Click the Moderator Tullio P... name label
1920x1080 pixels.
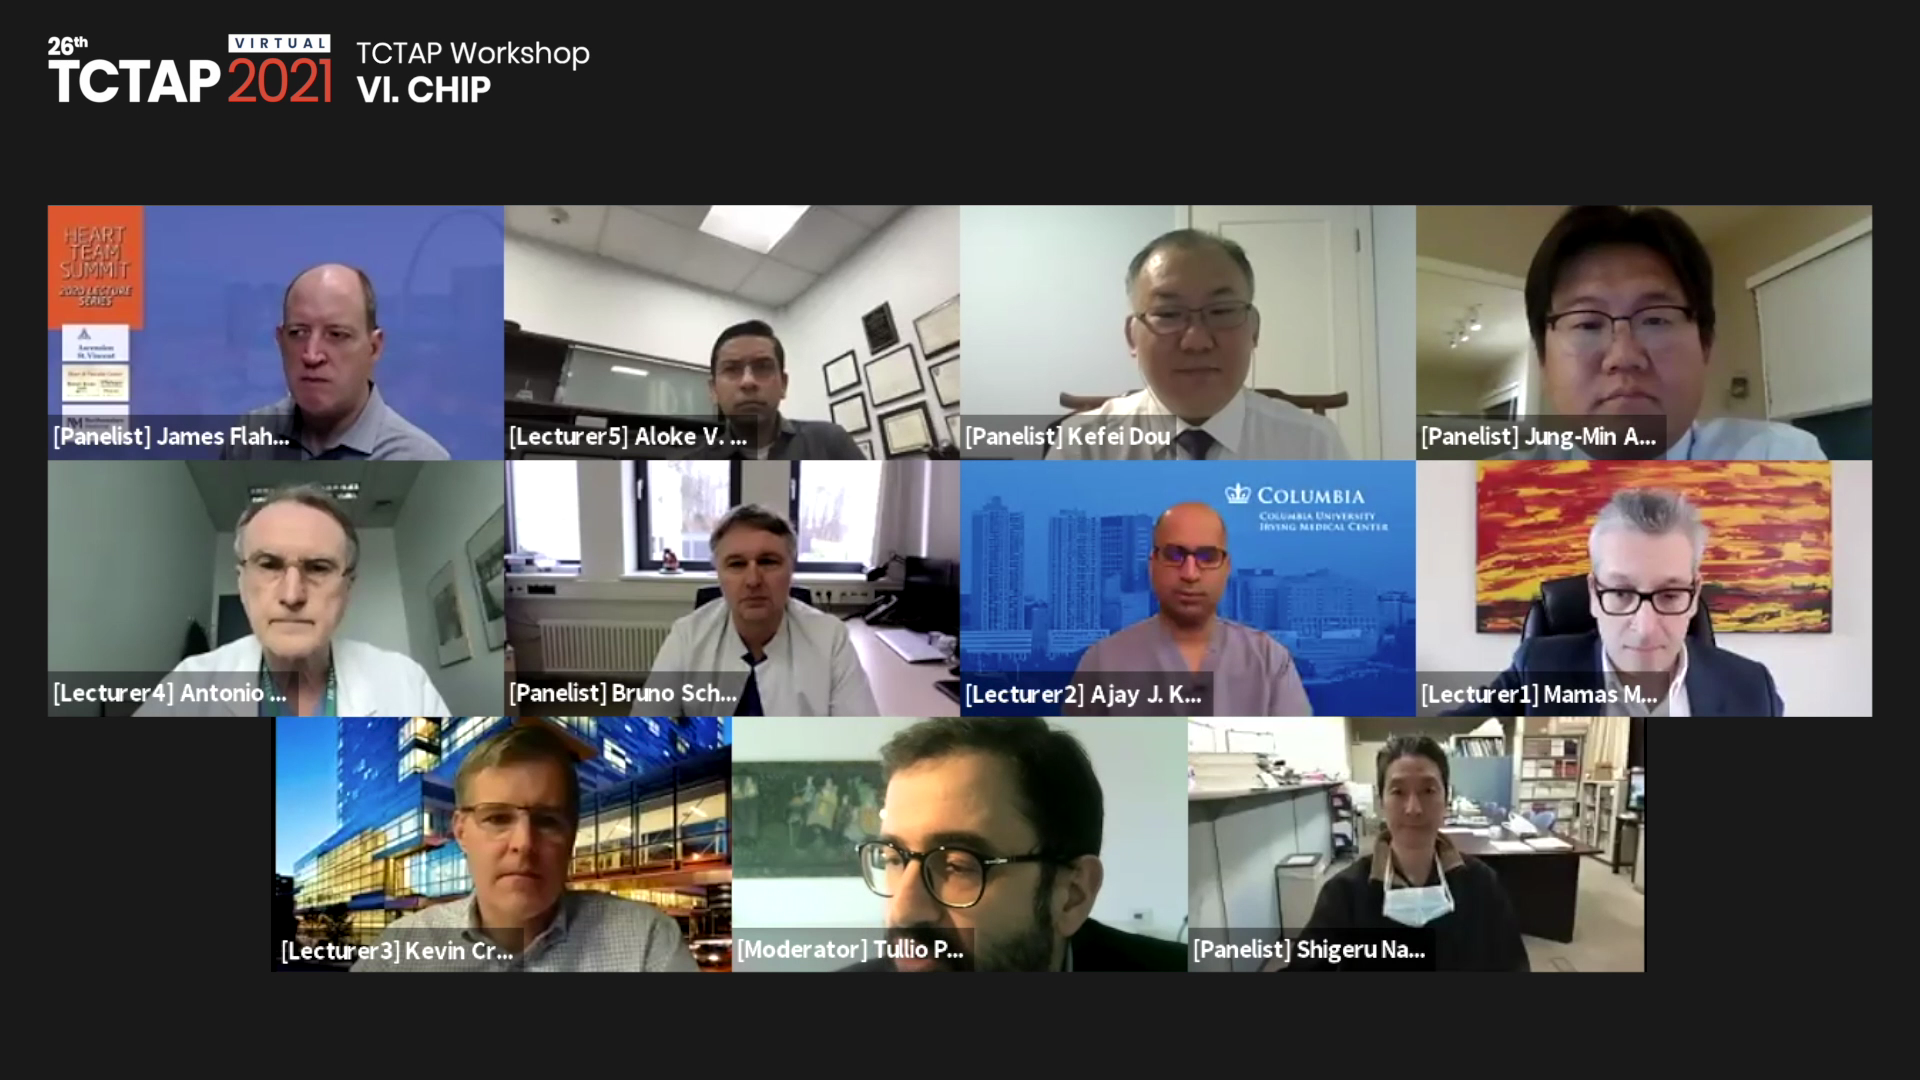point(851,950)
